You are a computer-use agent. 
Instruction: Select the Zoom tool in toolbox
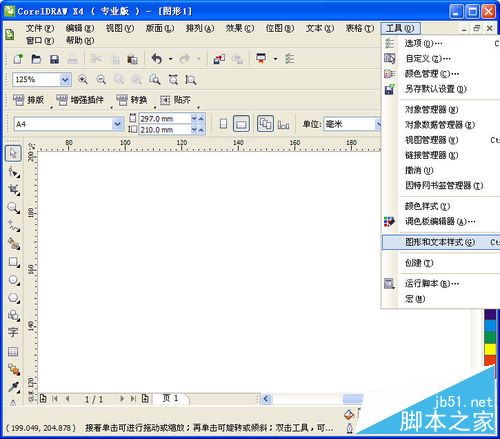tap(14, 208)
